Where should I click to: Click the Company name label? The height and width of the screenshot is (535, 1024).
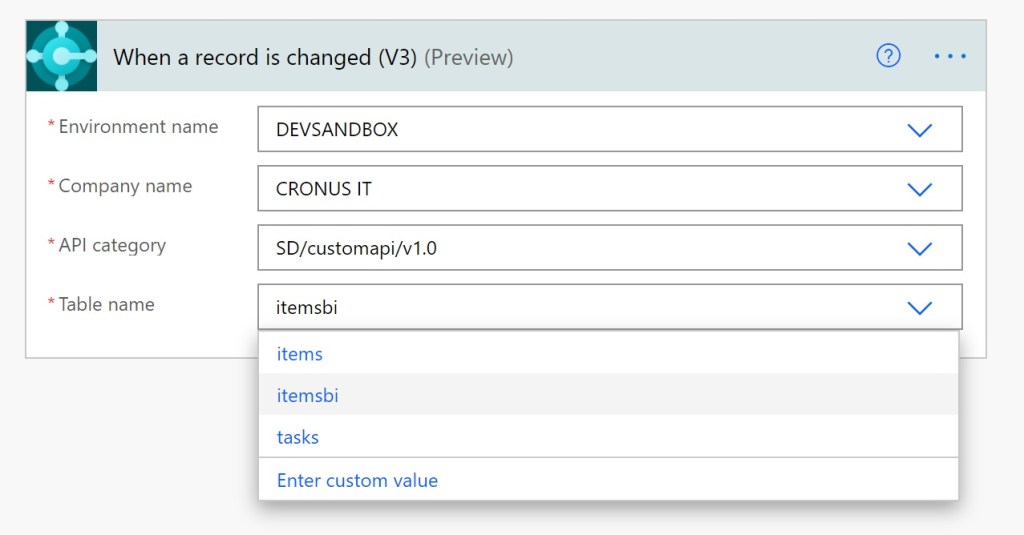coord(125,186)
